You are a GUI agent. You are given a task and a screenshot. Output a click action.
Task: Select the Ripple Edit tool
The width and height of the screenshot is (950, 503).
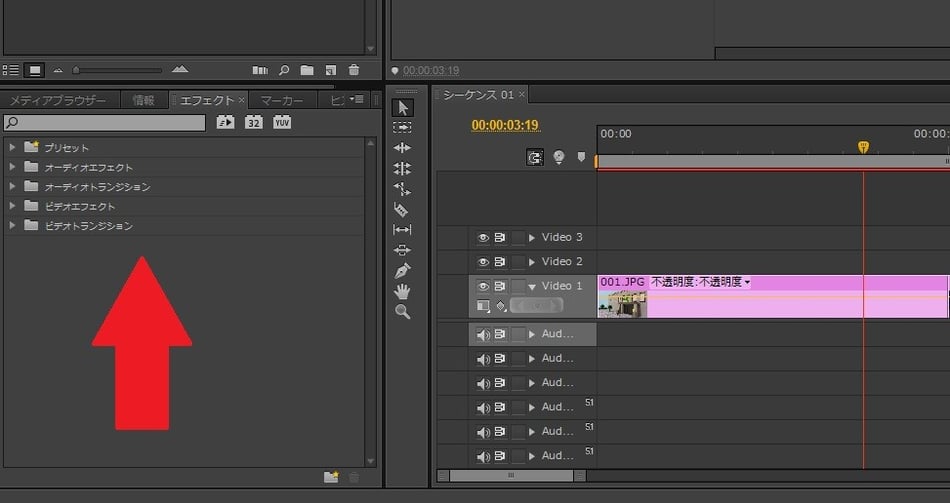(x=402, y=148)
